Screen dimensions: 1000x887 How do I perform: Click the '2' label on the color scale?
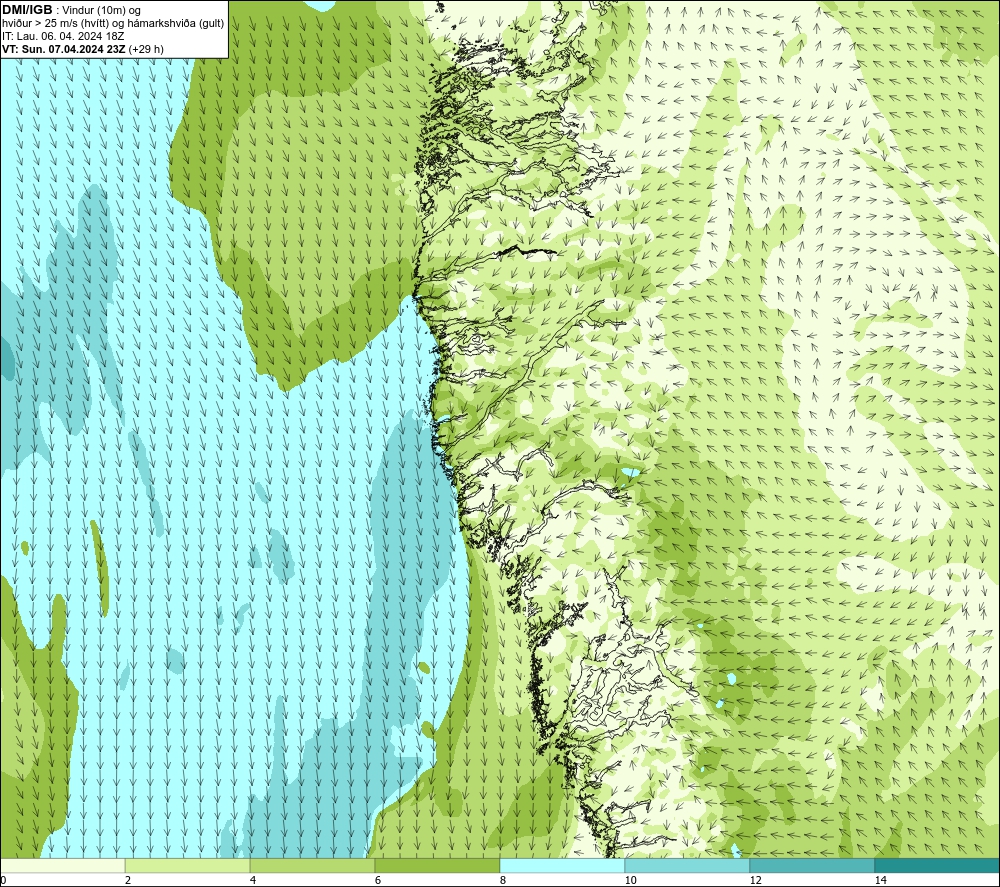click(x=128, y=881)
